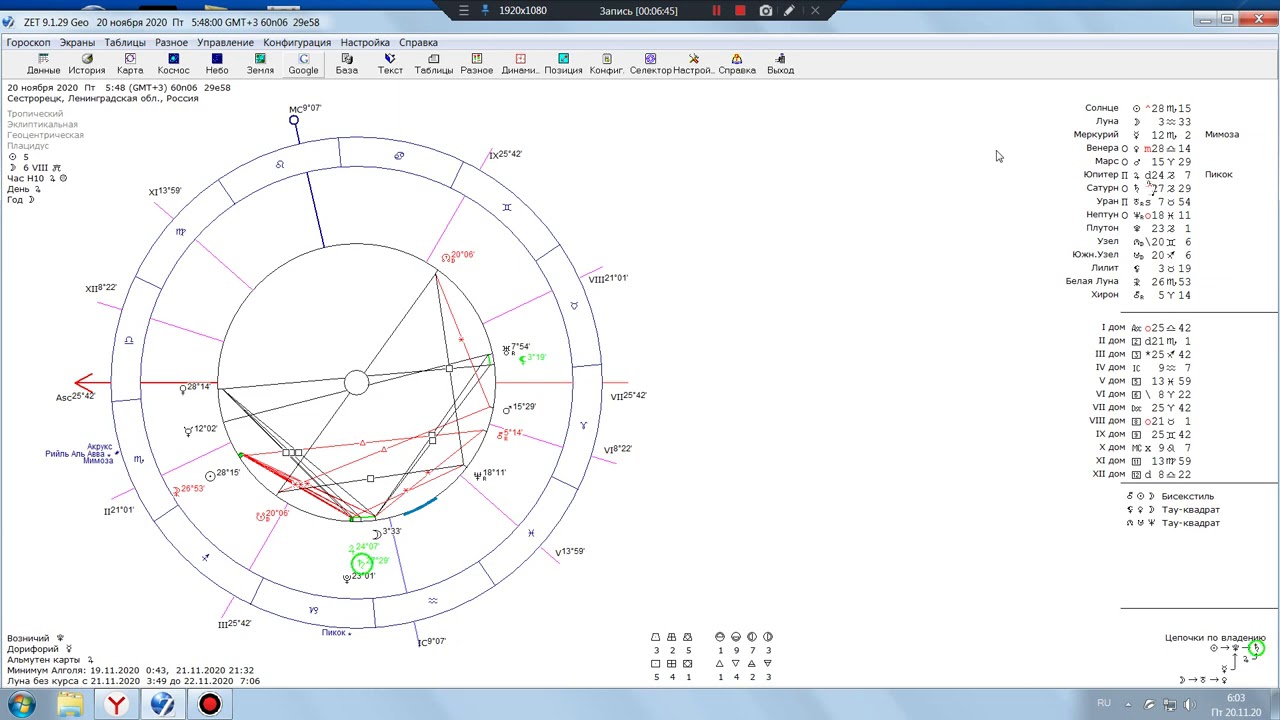
Task: Open the red recorder taskbar icon
Action: coord(210,704)
